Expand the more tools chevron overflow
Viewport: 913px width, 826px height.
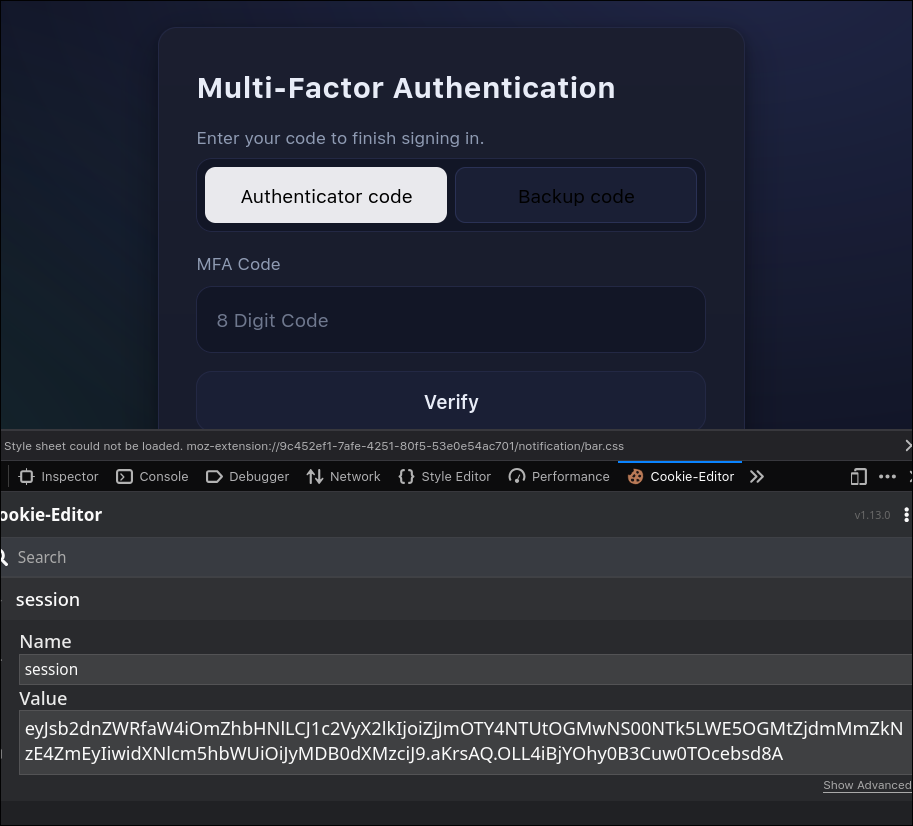point(757,477)
